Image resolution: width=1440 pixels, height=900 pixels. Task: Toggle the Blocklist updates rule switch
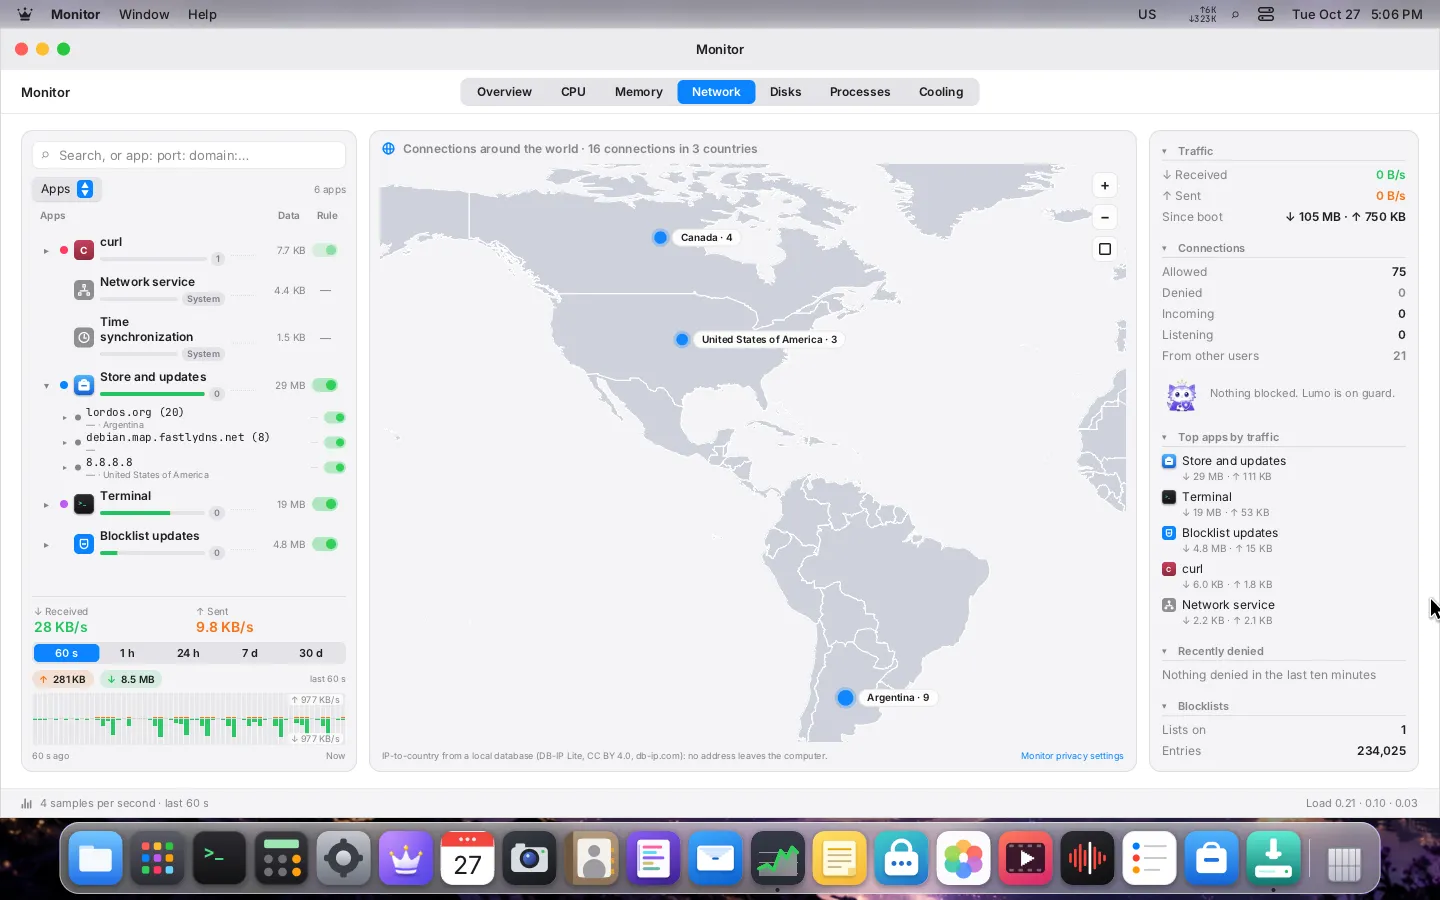tap(325, 544)
